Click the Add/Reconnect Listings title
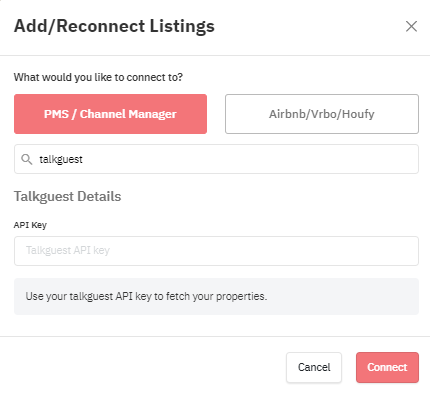430x393 pixels. [x=114, y=26]
